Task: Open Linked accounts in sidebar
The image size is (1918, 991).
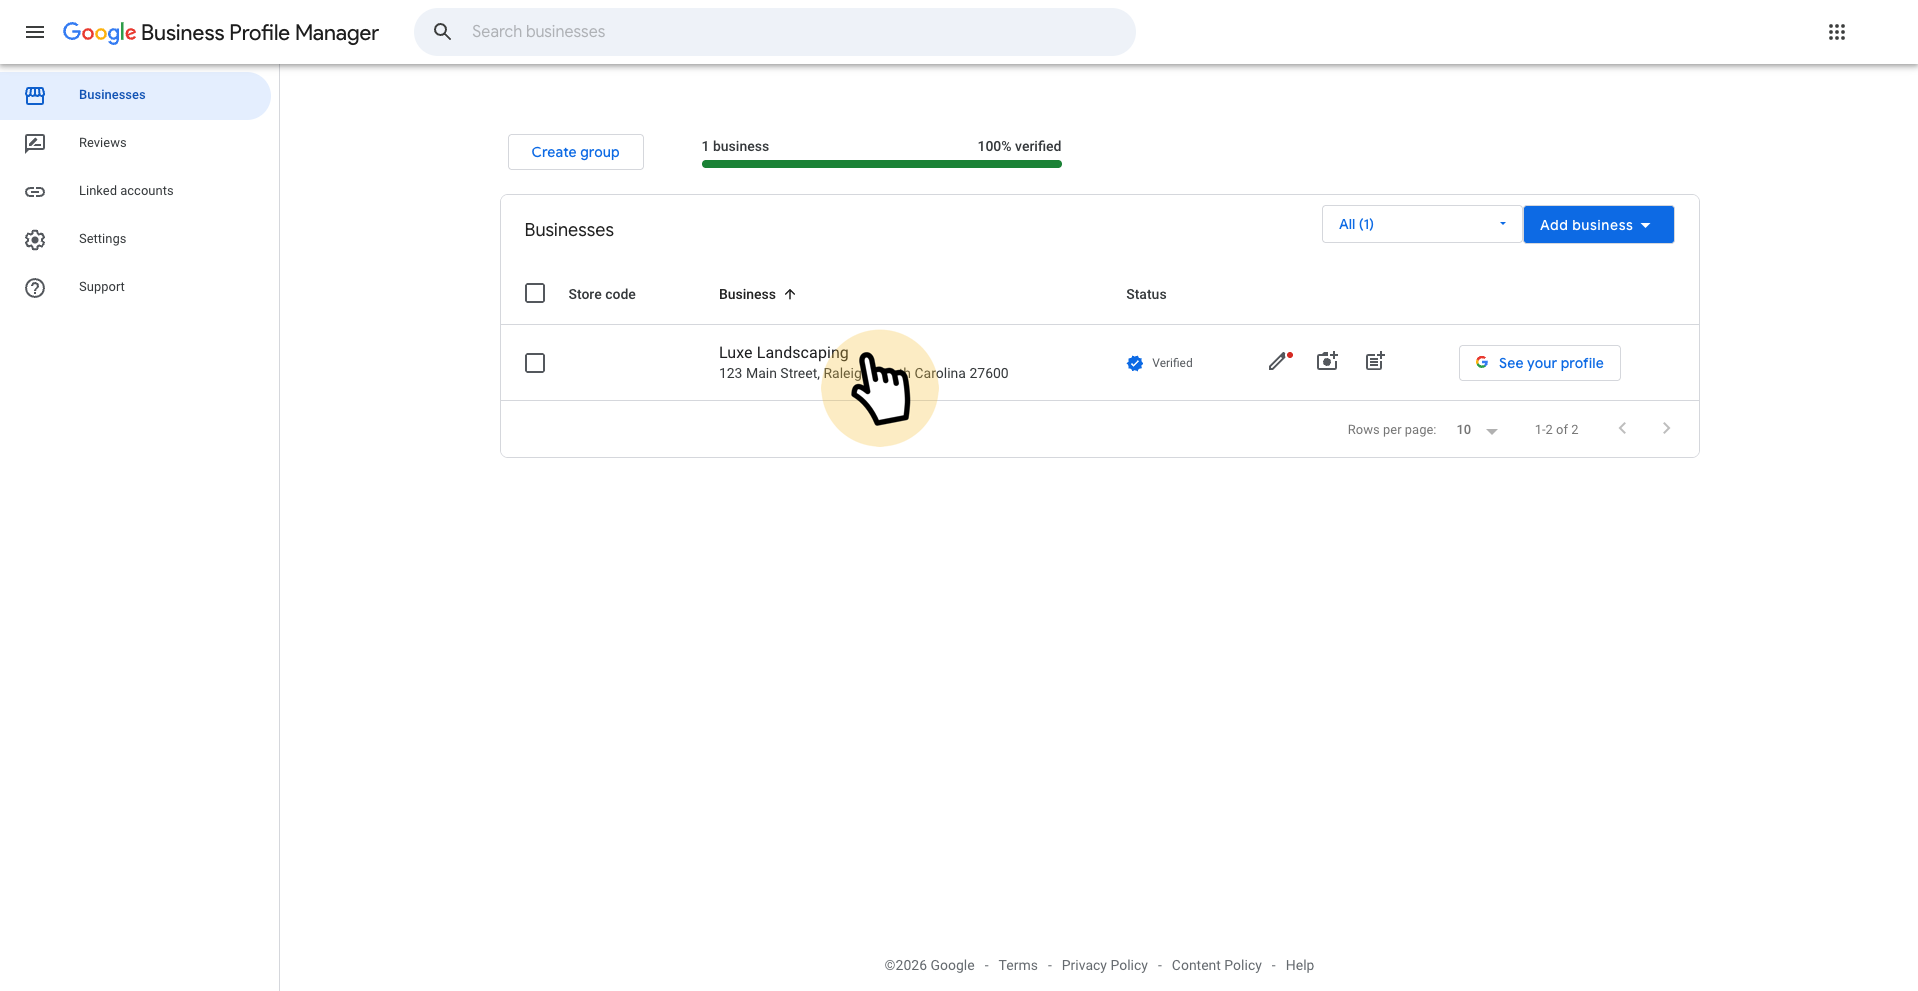Action: point(125,191)
